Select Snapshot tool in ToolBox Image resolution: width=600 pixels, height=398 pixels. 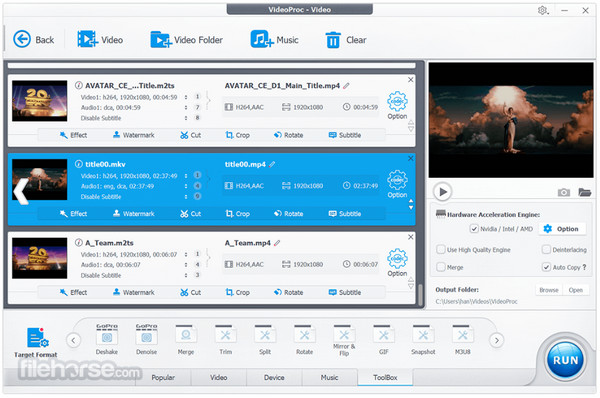[x=423, y=340]
